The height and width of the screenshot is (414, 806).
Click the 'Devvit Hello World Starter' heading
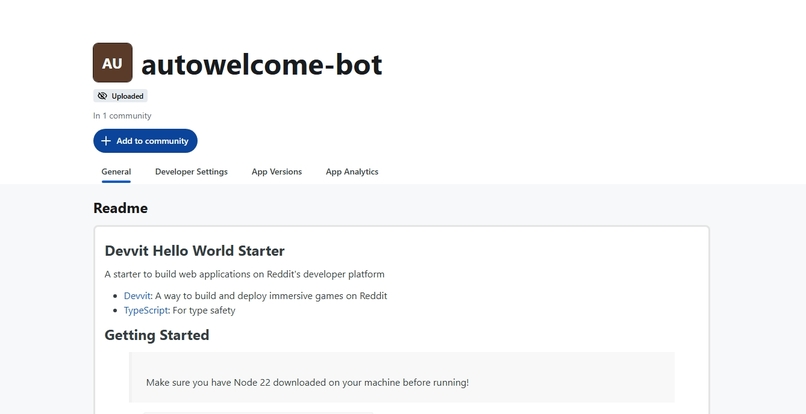pos(194,251)
